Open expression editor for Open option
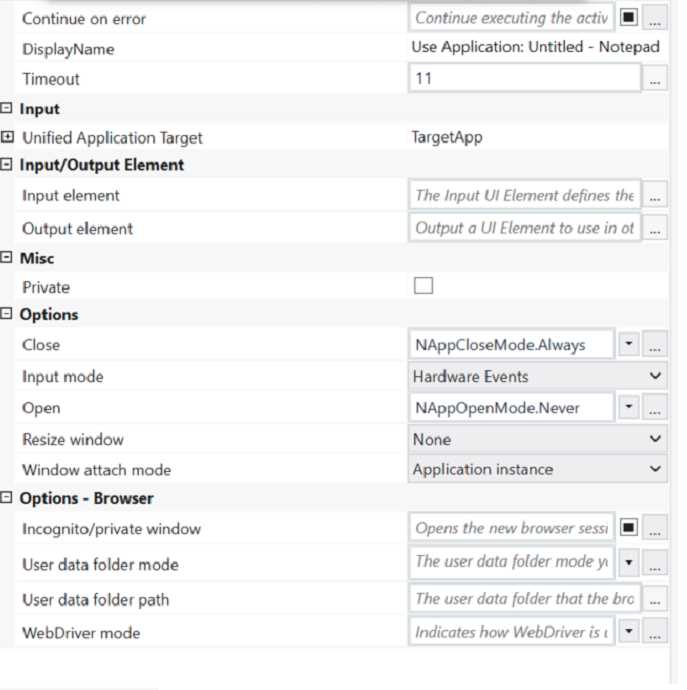 655,408
